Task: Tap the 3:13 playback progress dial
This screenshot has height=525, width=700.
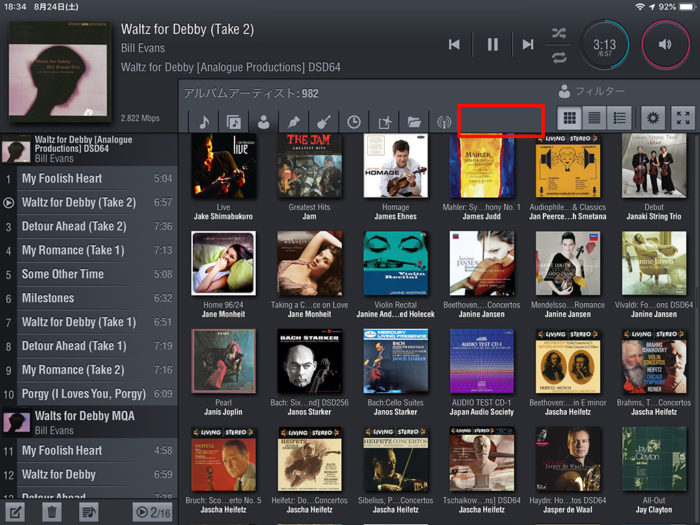Action: pos(604,45)
